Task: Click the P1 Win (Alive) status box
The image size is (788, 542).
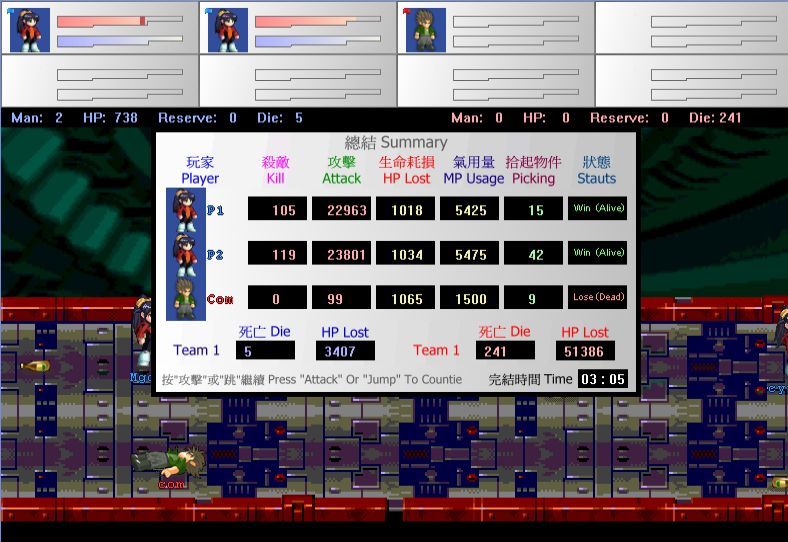Action: 598,209
